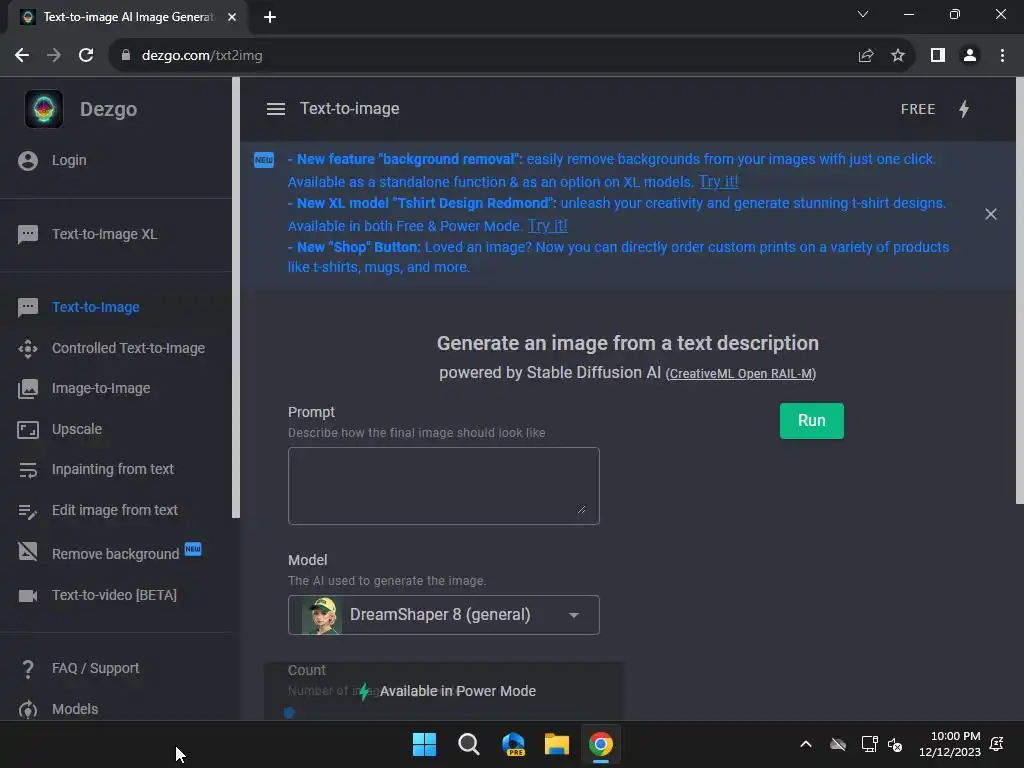The height and width of the screenshot is (768, 1024).
Task: Open File Explorer from taskbar
Action: click(x=557, y=744)
